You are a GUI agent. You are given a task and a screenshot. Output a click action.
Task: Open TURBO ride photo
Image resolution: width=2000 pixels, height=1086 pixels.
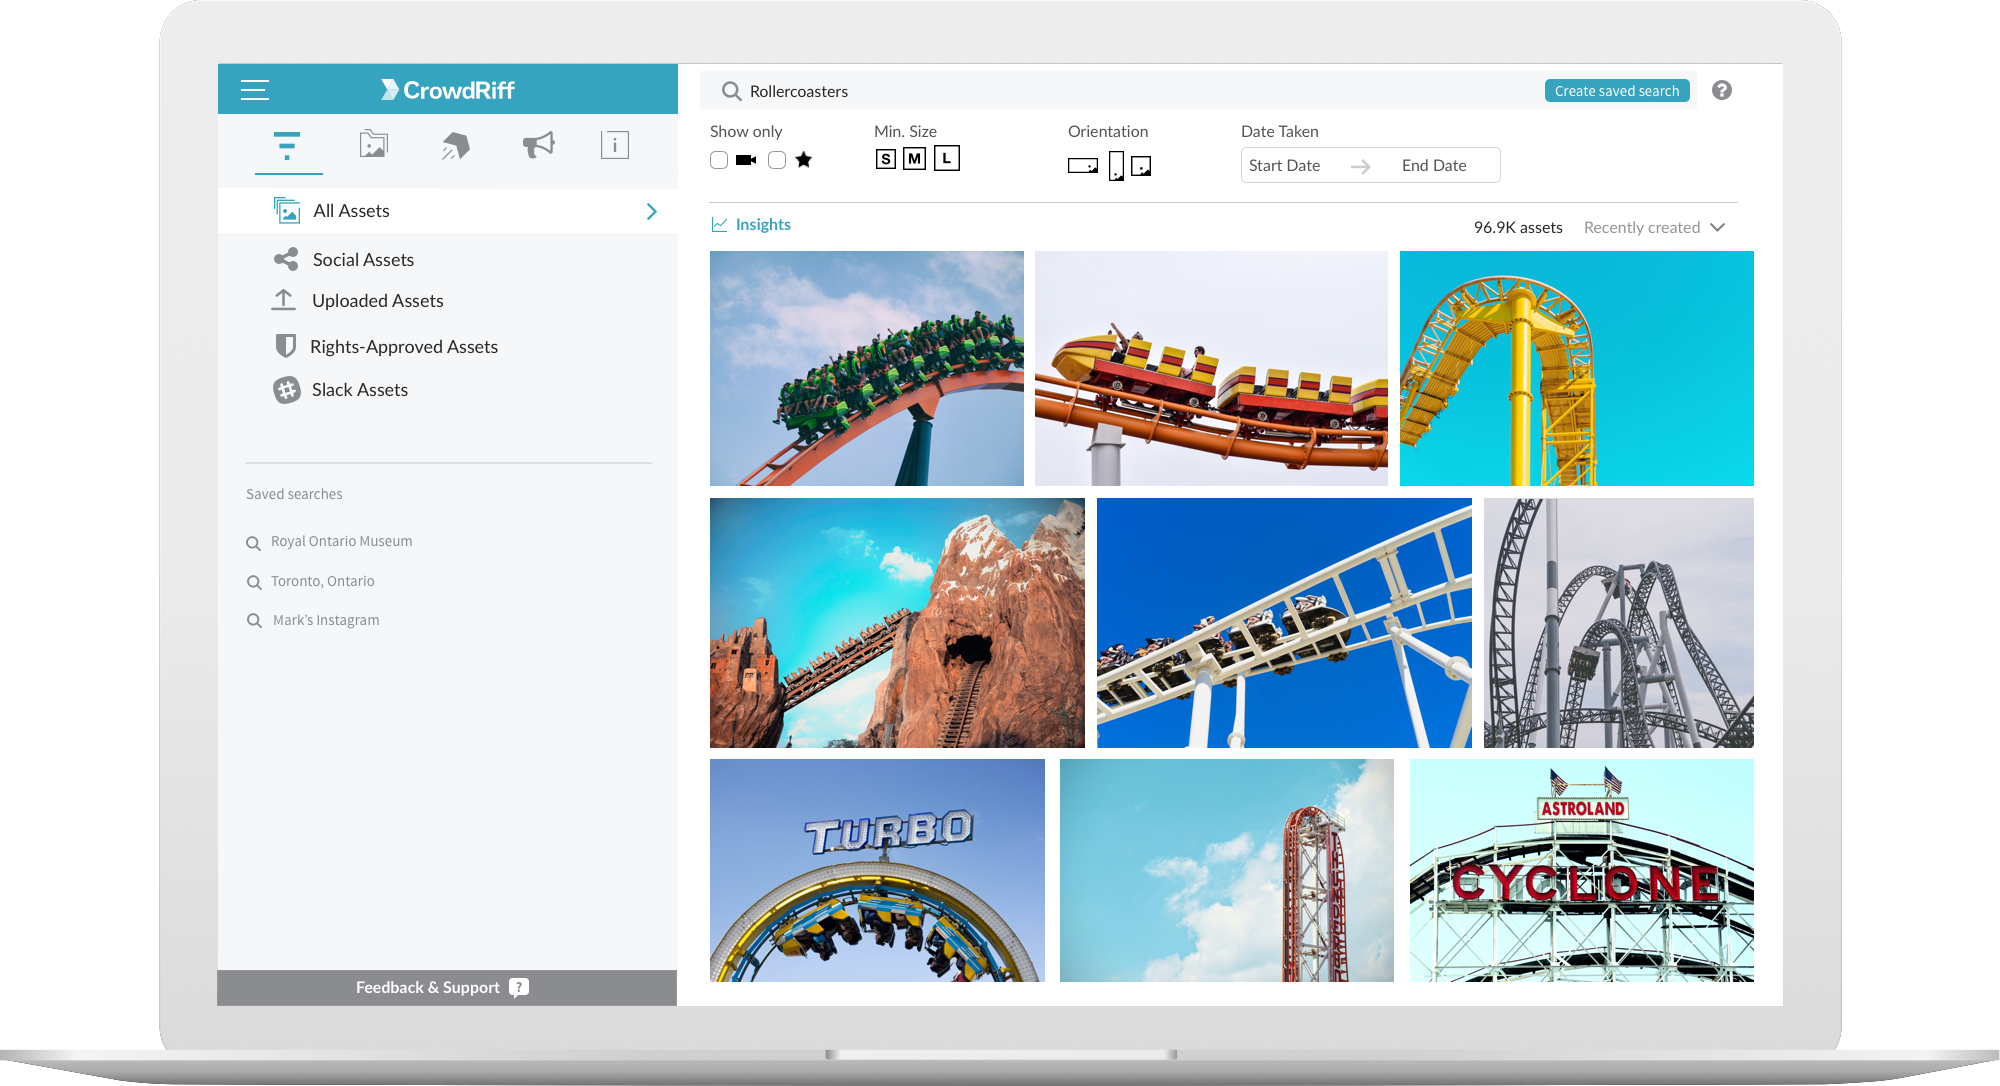(x=877, y=870)
